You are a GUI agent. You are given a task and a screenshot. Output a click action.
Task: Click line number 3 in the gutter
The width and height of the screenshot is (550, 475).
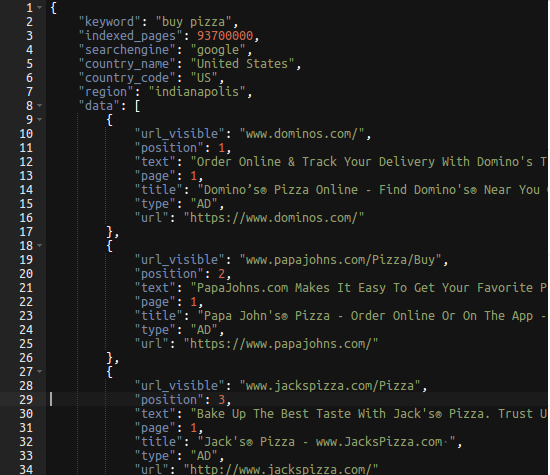point(29,36)
